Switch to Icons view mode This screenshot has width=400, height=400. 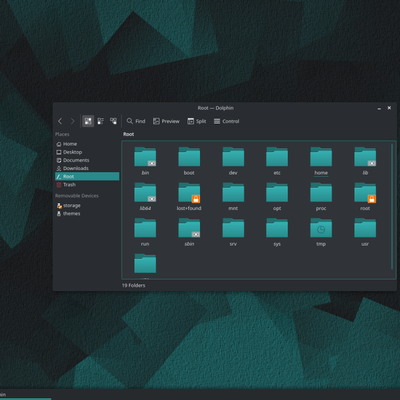[88, 121]
